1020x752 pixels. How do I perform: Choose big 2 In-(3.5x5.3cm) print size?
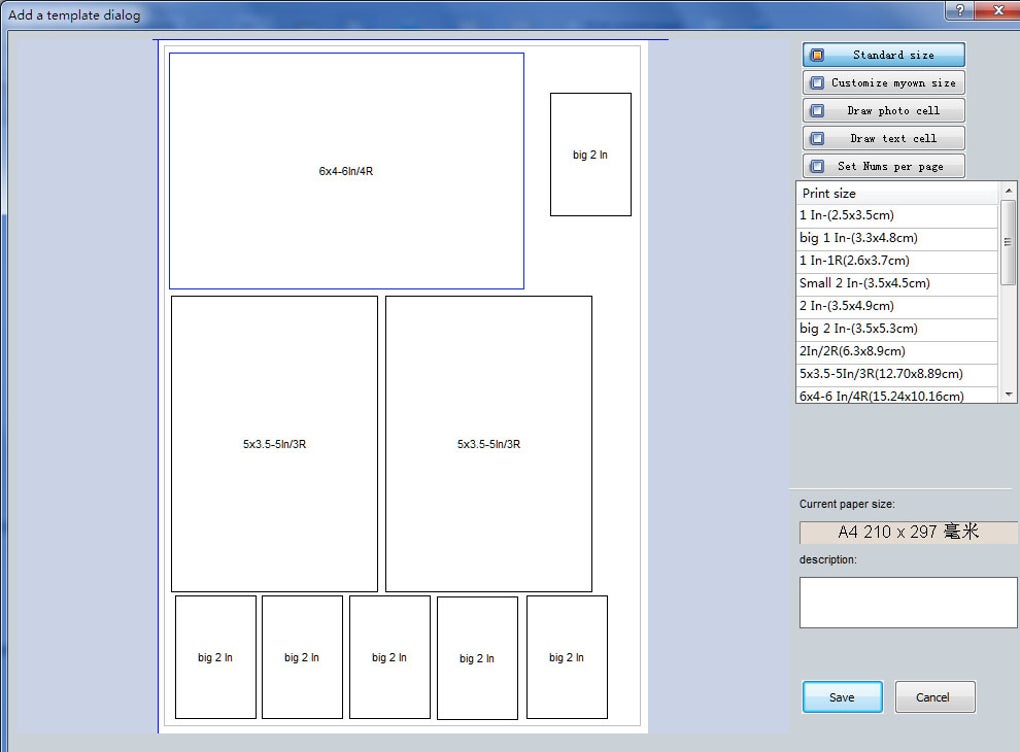897,329
